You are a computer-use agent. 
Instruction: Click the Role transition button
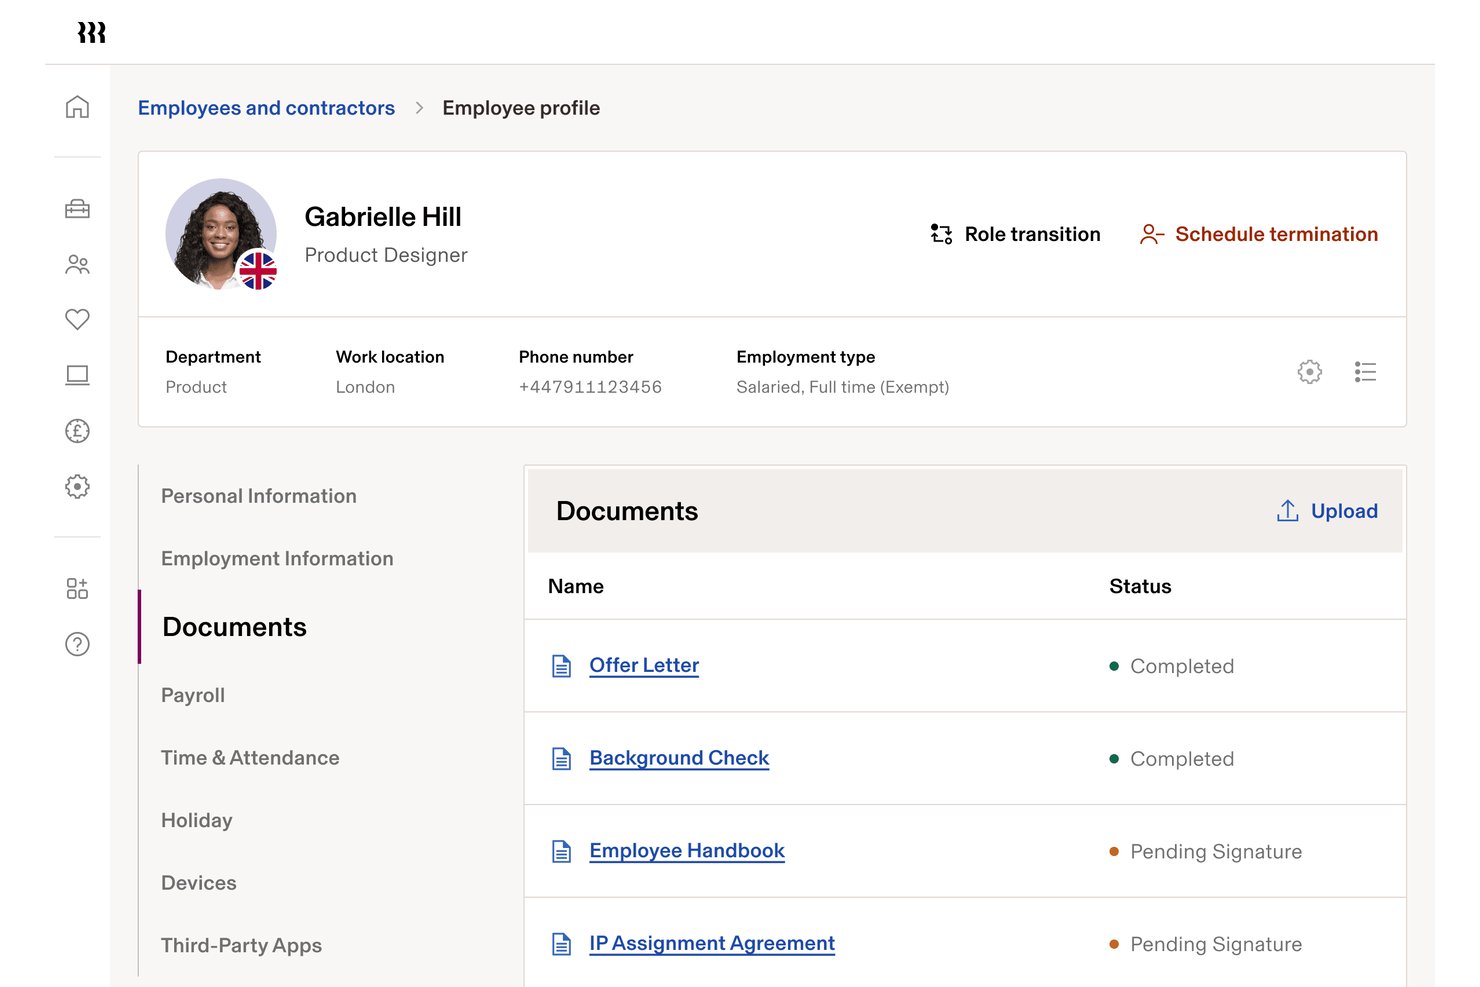point(1015,234)
